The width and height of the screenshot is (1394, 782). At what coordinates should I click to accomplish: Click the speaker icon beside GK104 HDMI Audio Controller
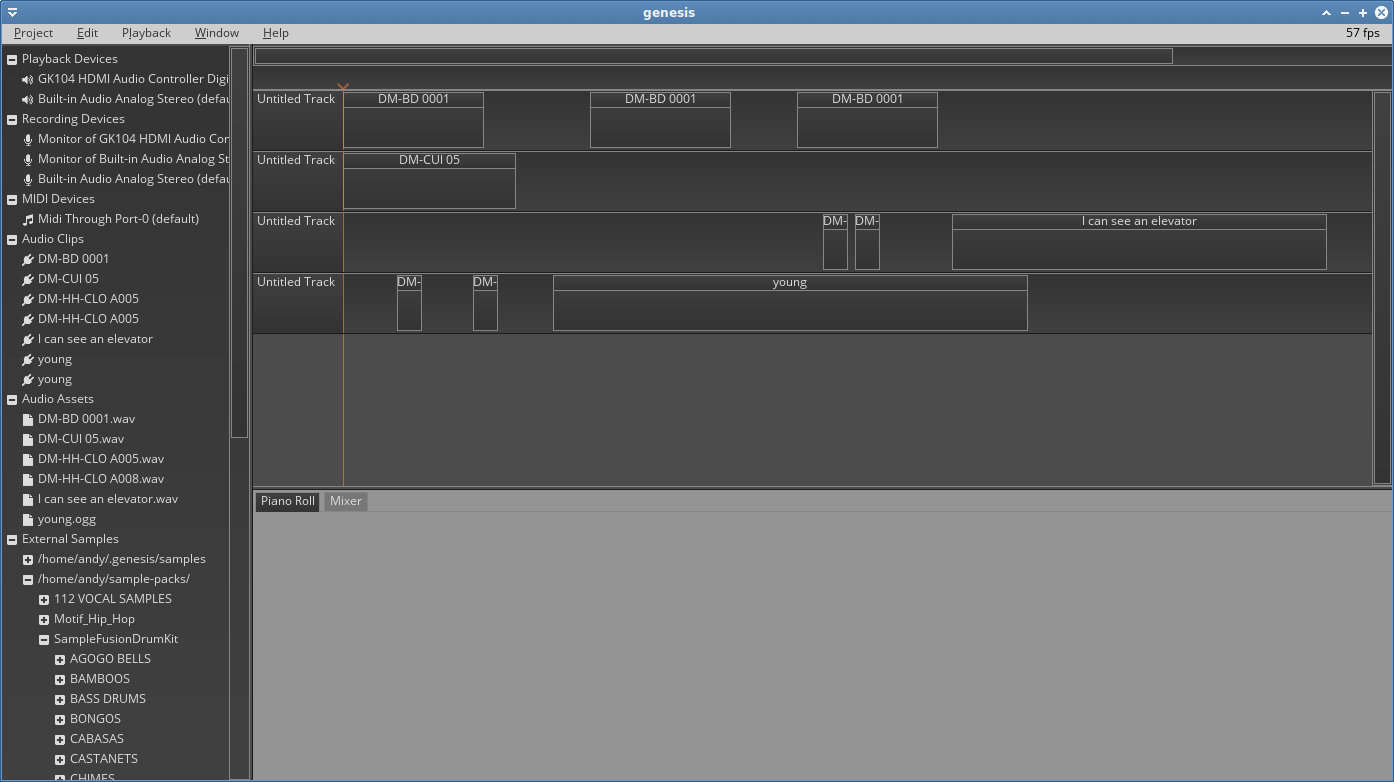28,79
